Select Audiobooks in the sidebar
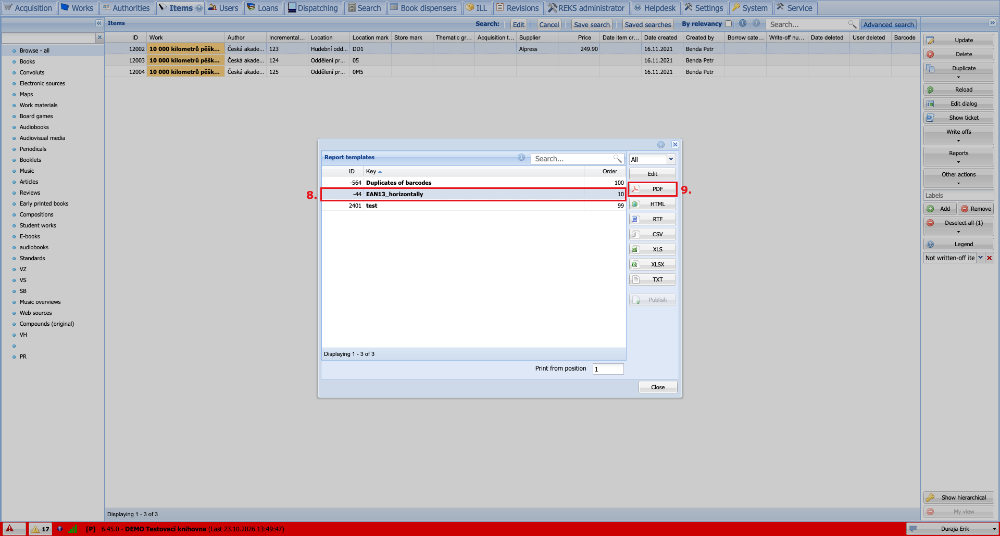 (34, 127)
